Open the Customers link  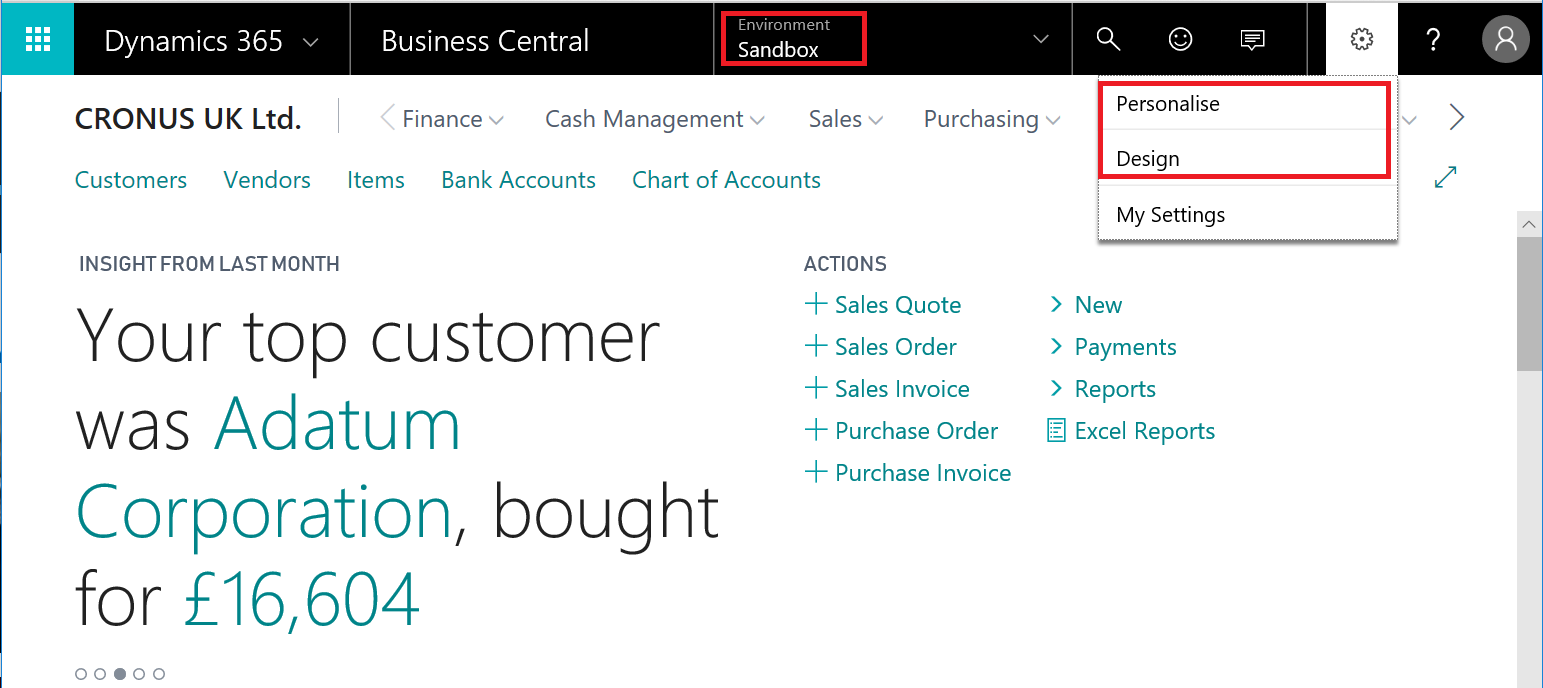tap(131, 180)
